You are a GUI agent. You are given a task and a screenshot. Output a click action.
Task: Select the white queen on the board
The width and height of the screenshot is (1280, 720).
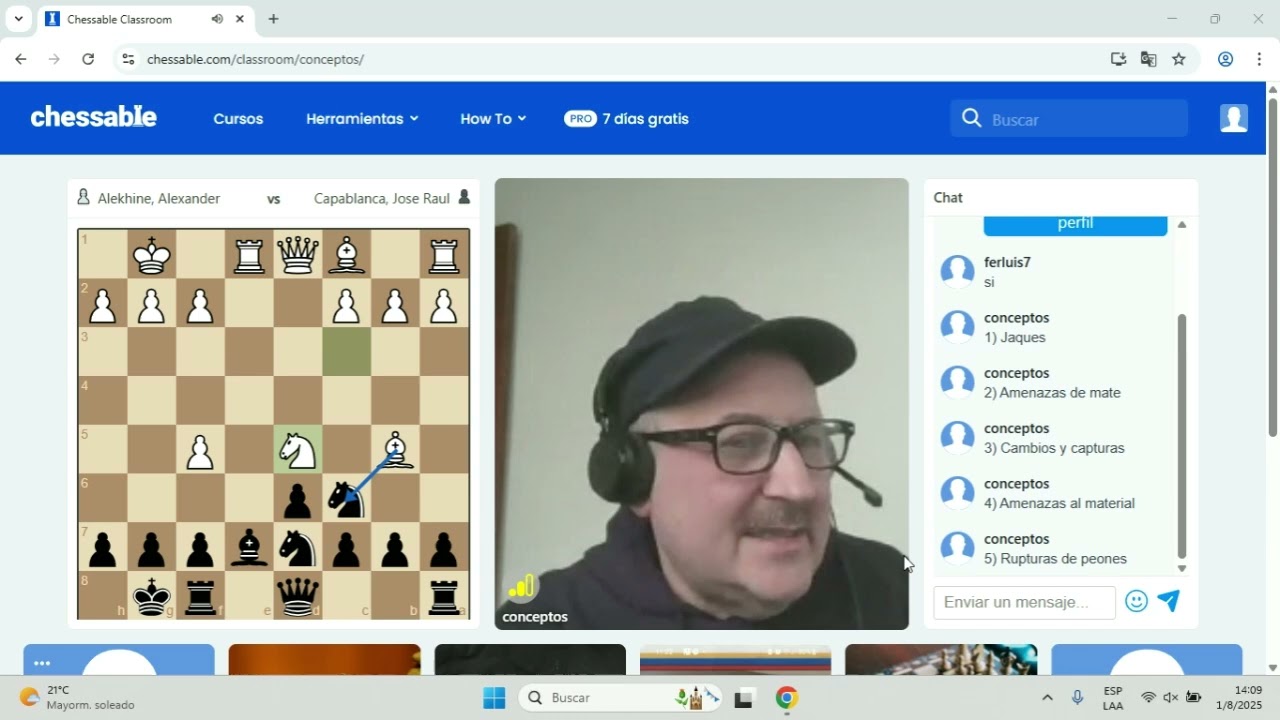point(298,256)
